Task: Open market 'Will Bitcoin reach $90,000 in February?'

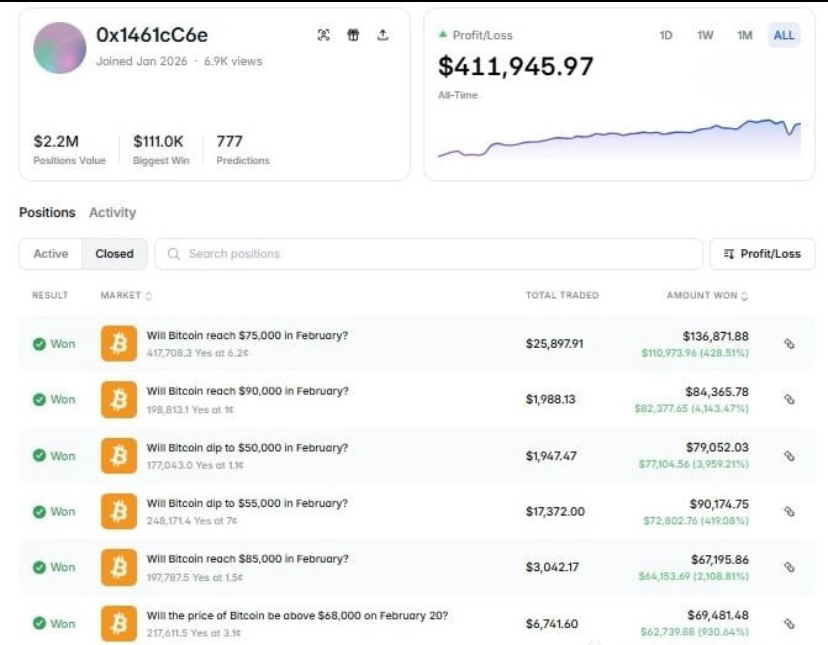Action: pos(248,391)
